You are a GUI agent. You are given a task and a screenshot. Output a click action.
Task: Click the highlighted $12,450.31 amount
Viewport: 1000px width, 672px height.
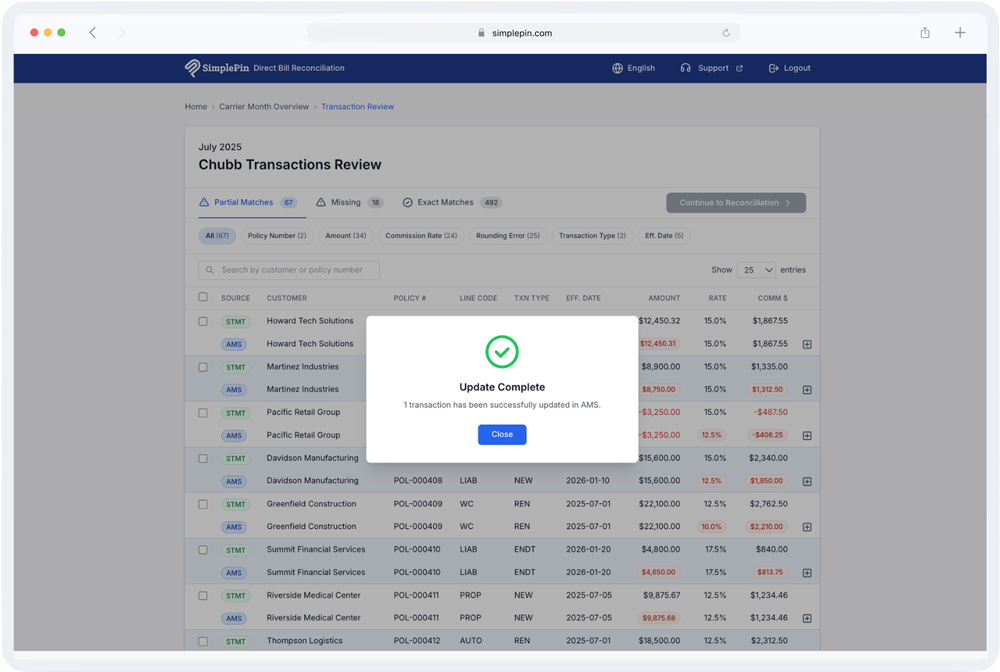pos(658,344)
